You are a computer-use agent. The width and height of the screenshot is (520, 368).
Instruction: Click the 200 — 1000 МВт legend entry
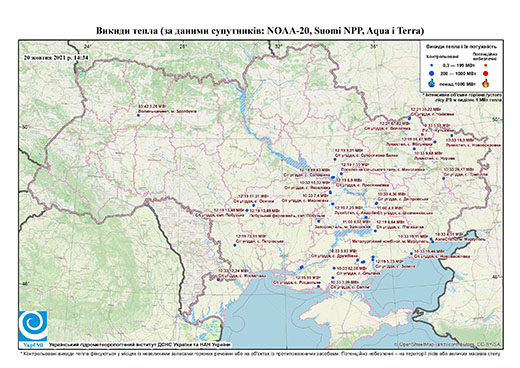457,73
